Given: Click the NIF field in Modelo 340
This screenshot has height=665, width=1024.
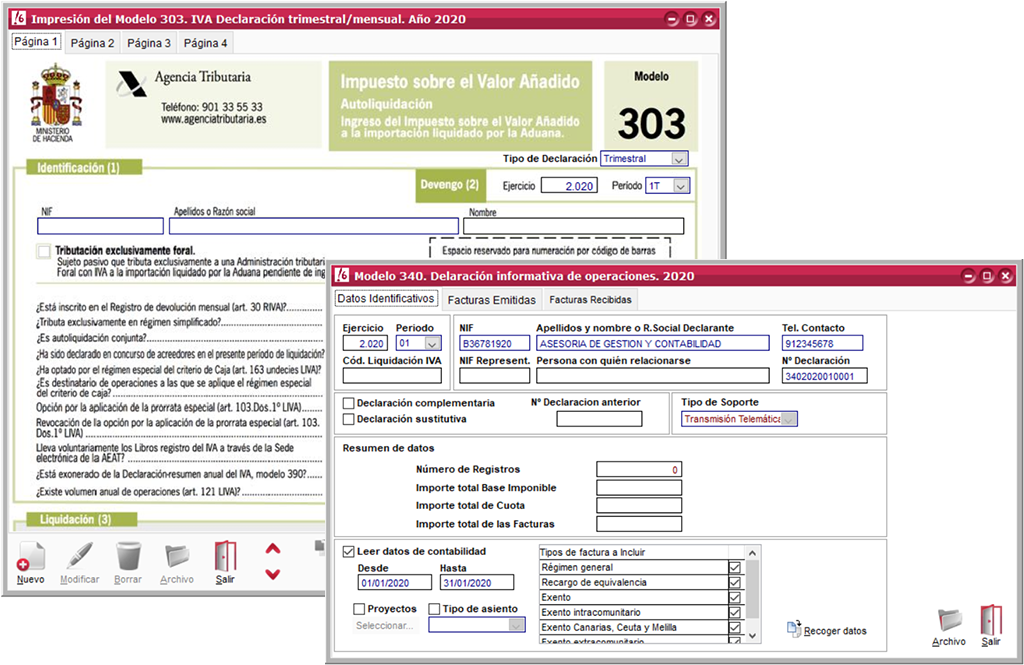Looking at the screenshot, I should click(x=494, y=344).
